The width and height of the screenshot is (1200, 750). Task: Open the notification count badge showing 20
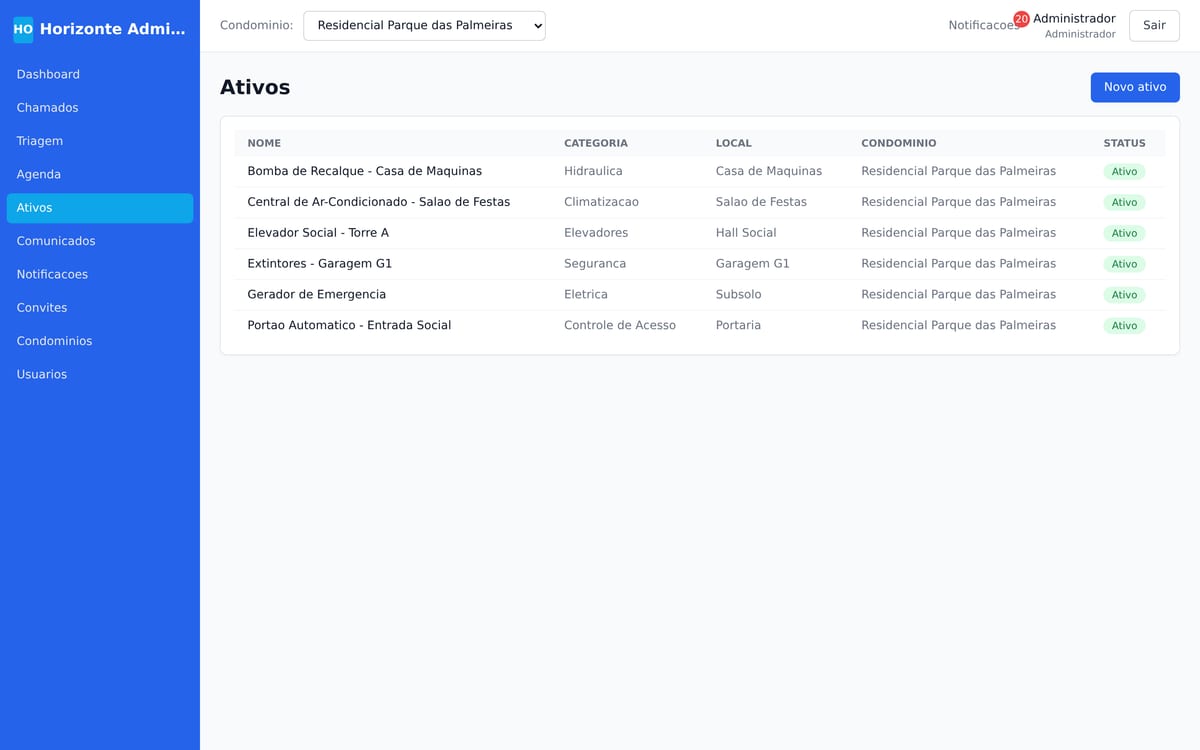click(1021, 19)
